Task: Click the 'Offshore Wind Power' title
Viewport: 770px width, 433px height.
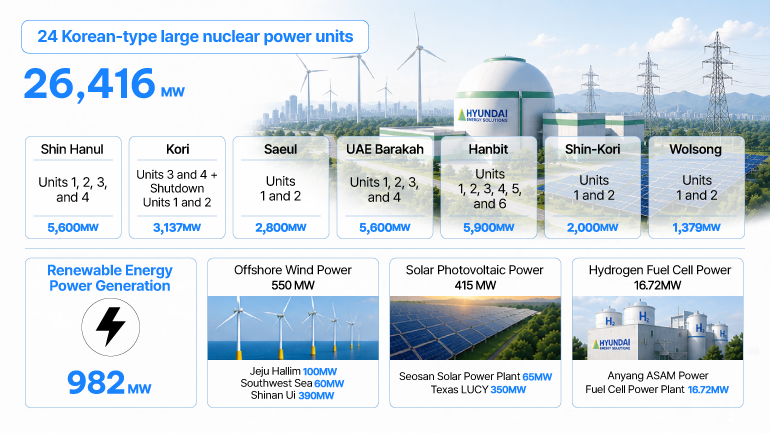Action: tap(293, 270)
